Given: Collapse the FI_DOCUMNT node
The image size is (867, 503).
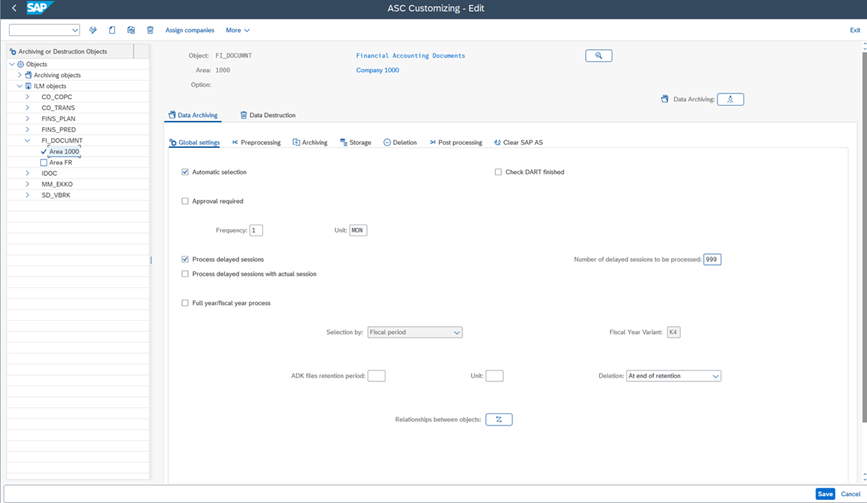Looking at the screenshot, I should click(x=27, y=140).
